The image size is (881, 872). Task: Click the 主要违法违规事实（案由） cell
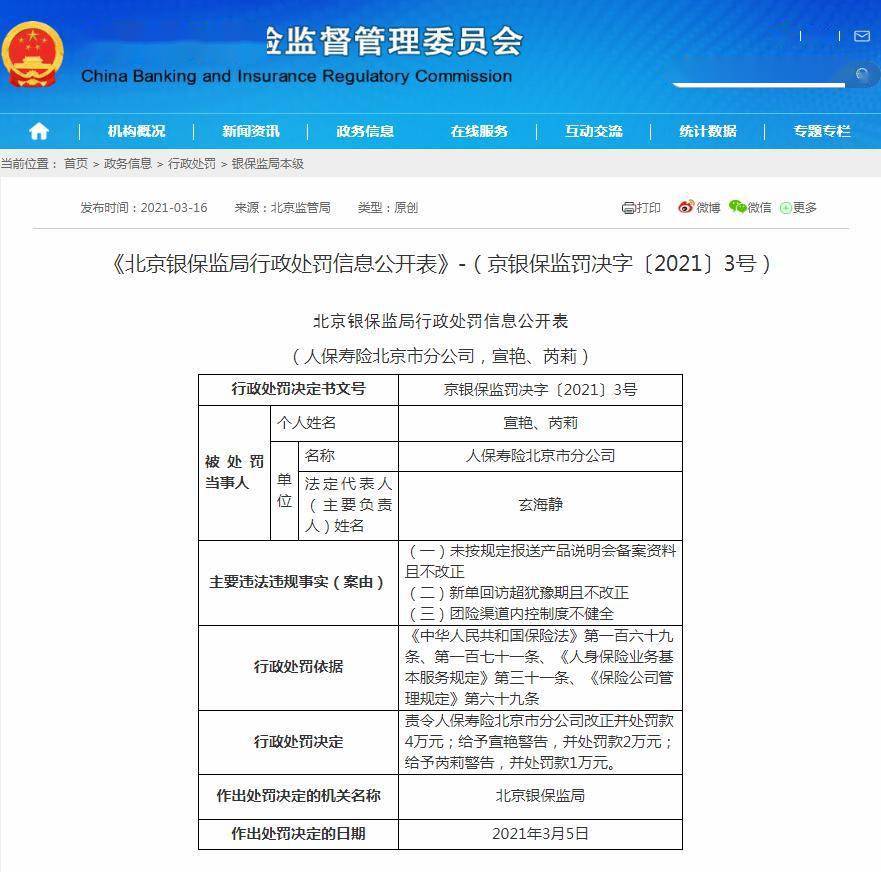[x=298, y=583]
